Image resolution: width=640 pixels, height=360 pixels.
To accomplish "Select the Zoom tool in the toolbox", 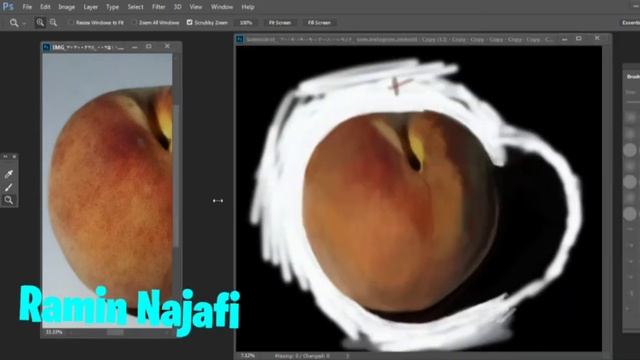I will click(9, 200).
